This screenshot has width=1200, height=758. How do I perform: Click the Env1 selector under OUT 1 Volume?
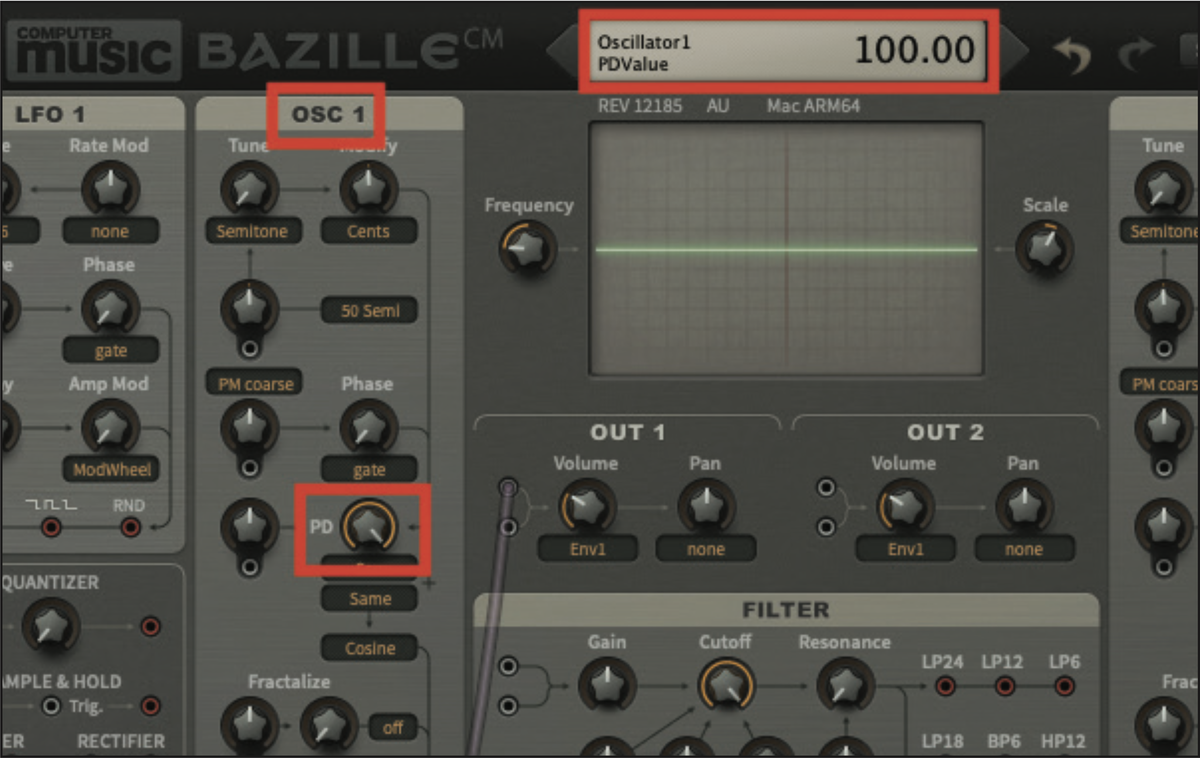pyautogui.click(x=587, y=549)
